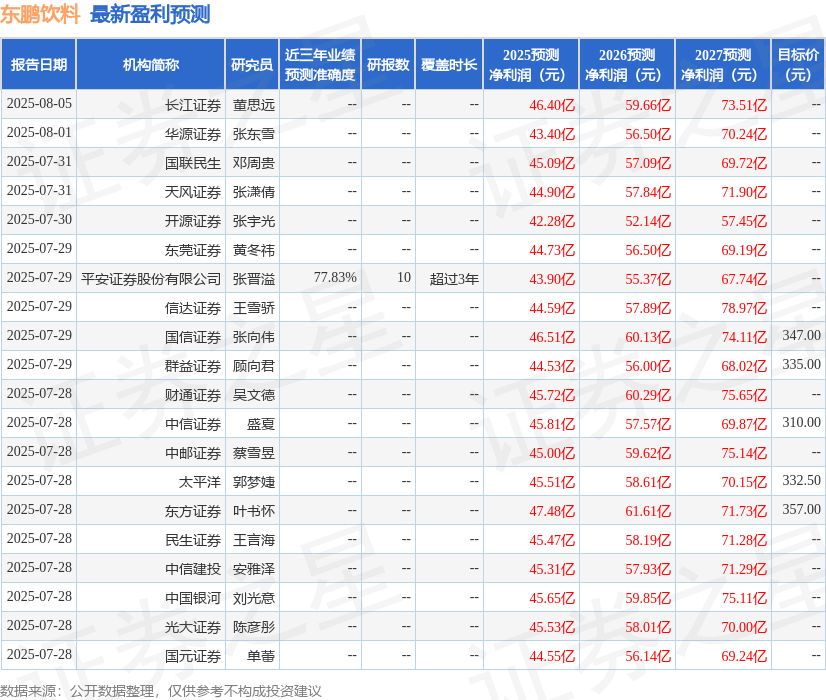Image resolution: width=826 pixels, height=700 pixels.
Task: Select analyst 安雅泽
Action: tap(254, 568)
